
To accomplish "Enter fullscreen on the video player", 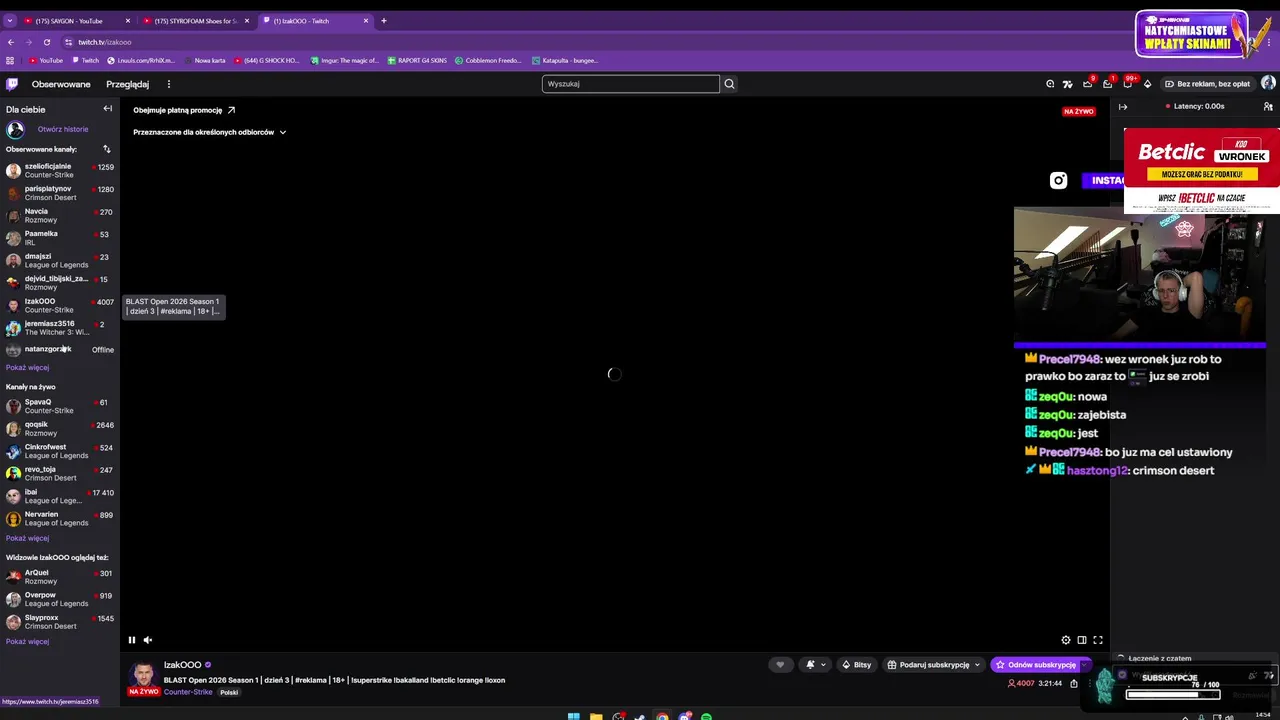I will [1098, 640].
